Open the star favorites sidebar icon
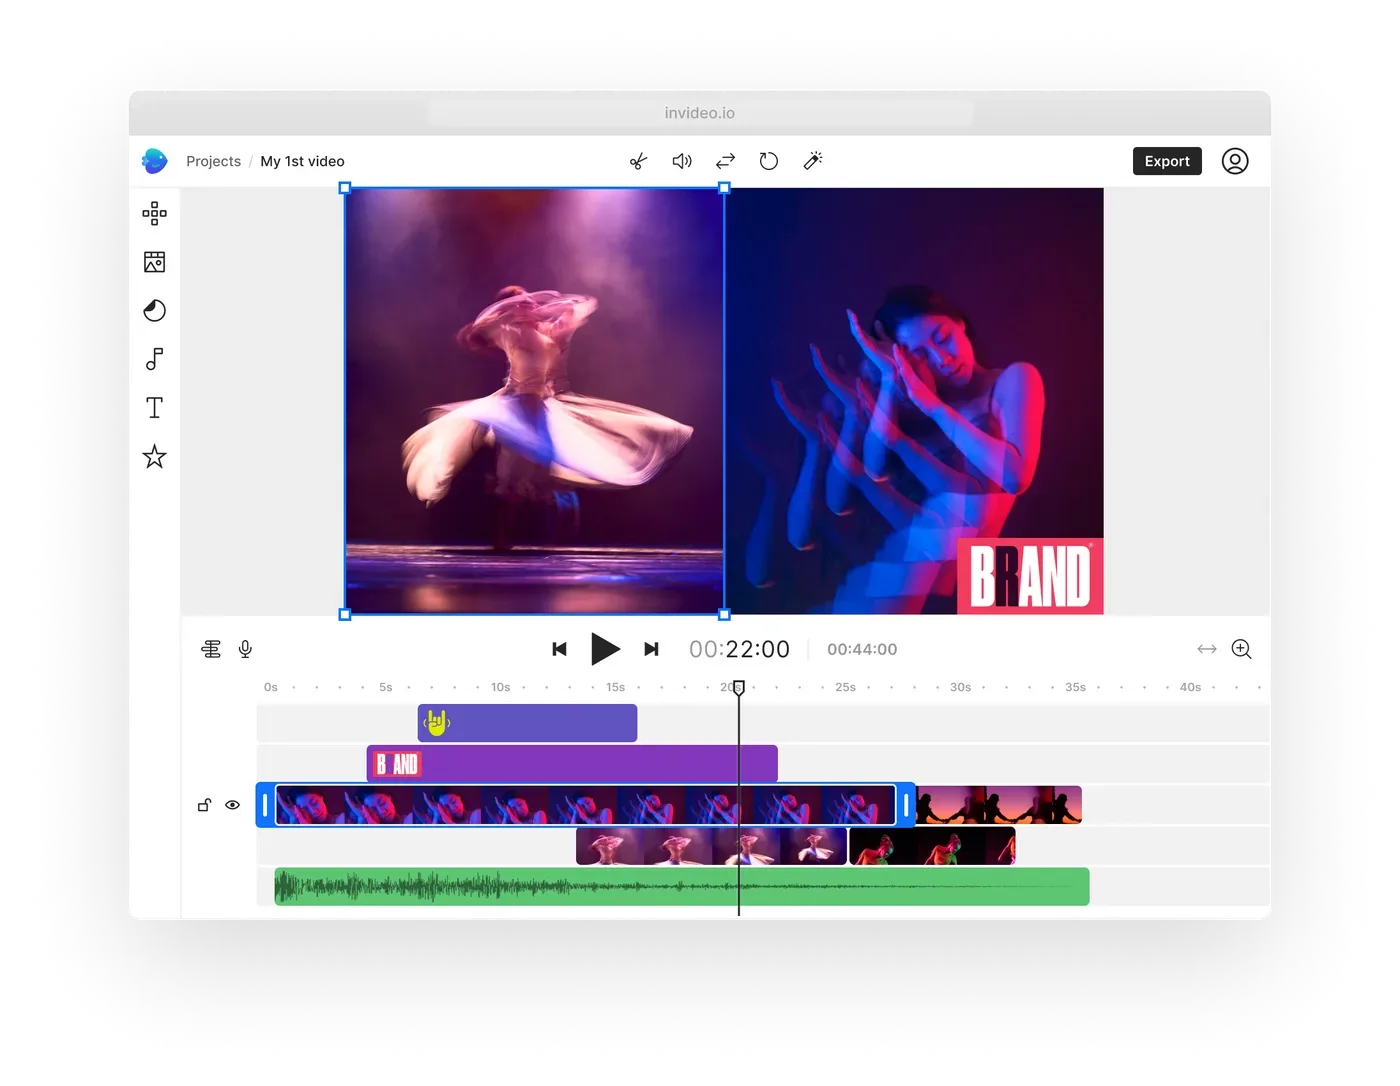1400x1086 pixels. [x=154, y=457]
